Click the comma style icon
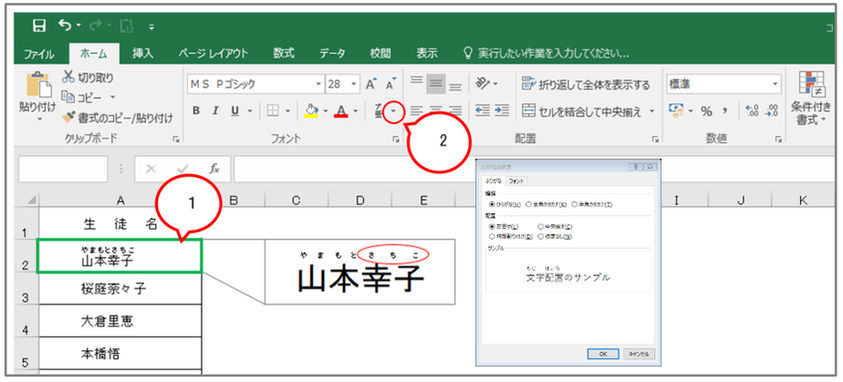The image size is (843, 382). tap(726, 111)
